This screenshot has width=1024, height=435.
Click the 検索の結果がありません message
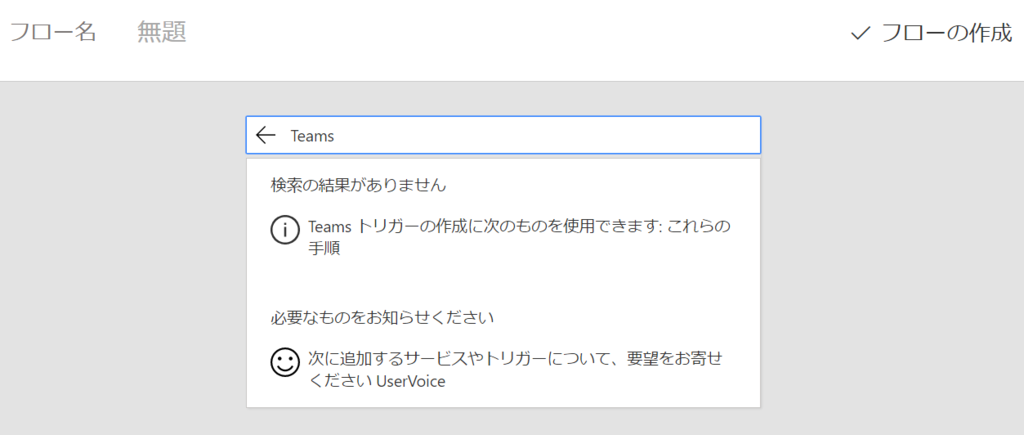pyautogui.click(x=359, y=185)
